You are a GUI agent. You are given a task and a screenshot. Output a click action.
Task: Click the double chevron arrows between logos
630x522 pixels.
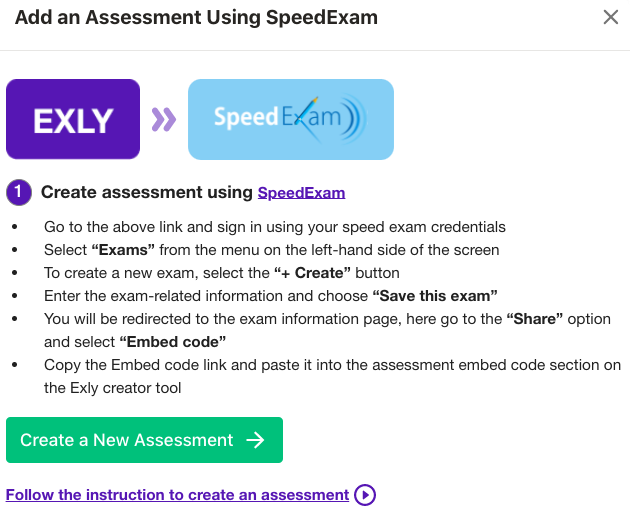point(163,120)
